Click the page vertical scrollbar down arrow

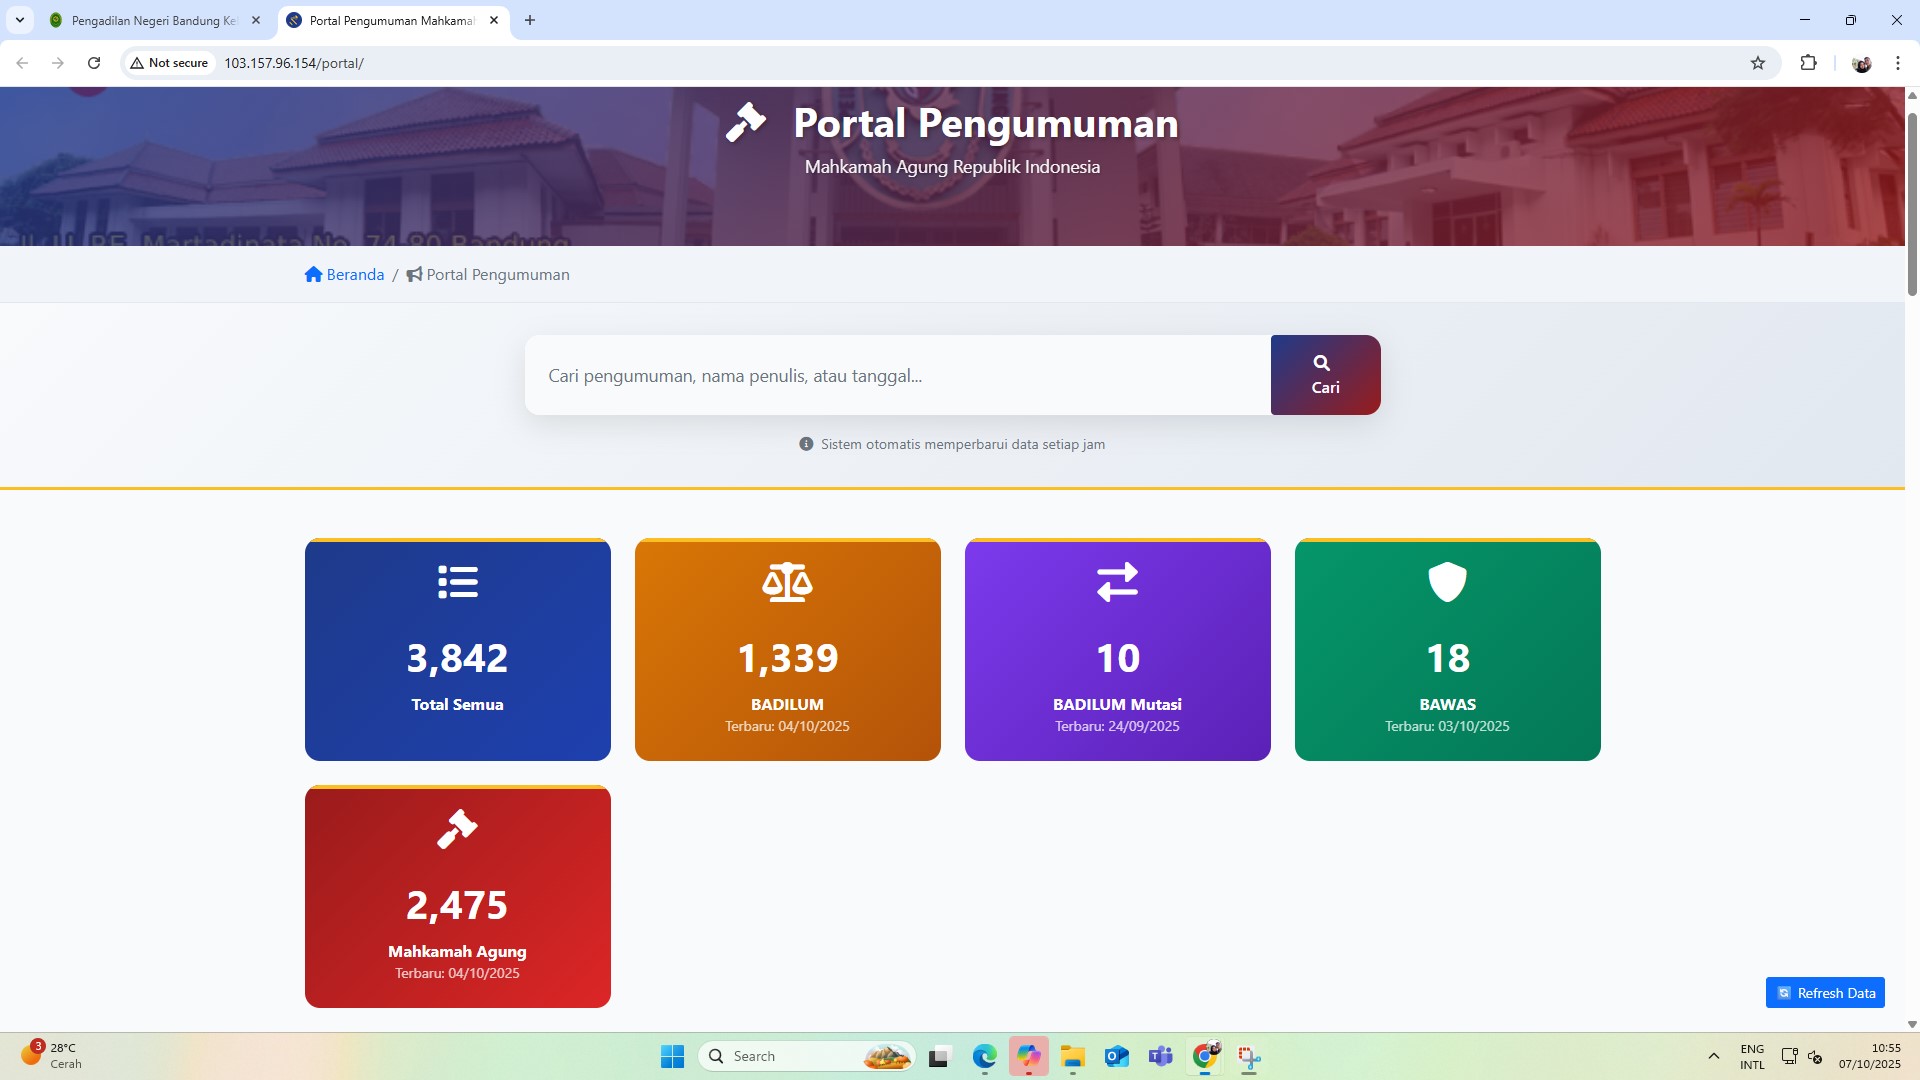(1912, 1024)
